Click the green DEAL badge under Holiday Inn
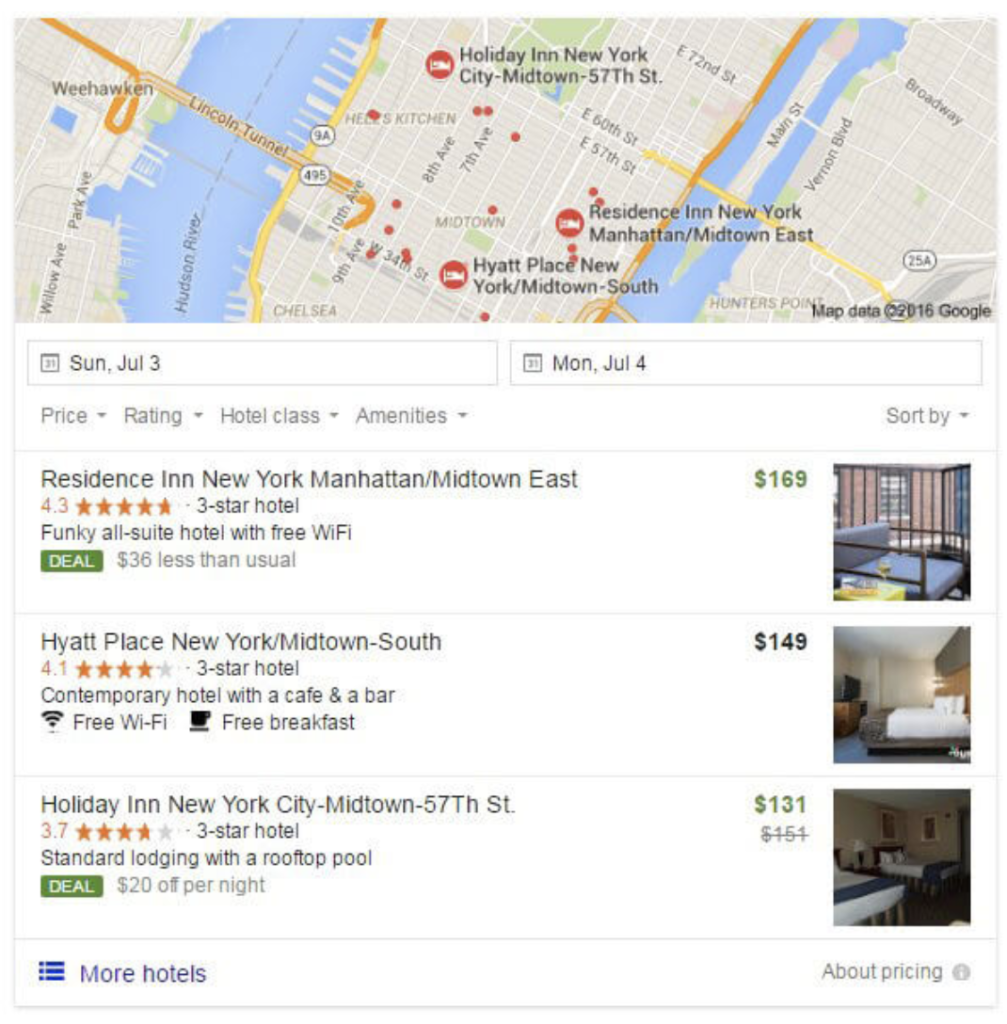 [72, 886]
